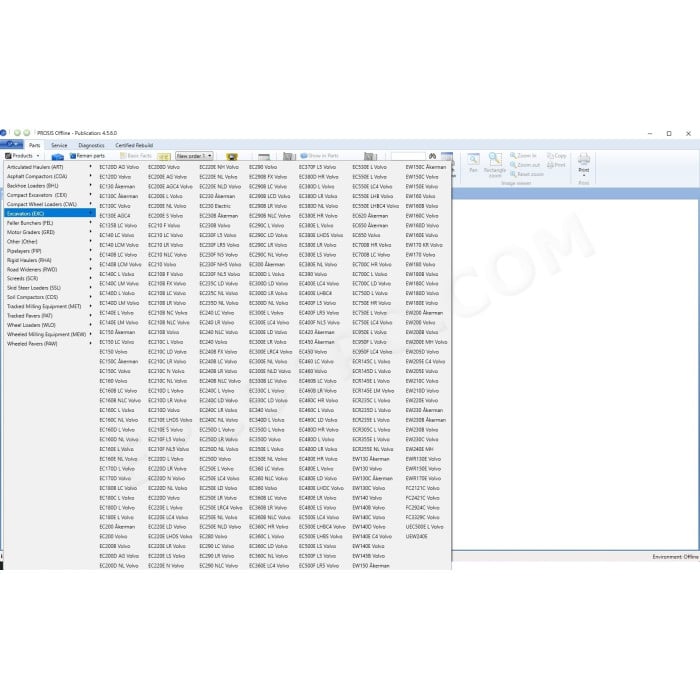Choose UEW240E model
Screen dimensions: 700x700
click(416, 537)
